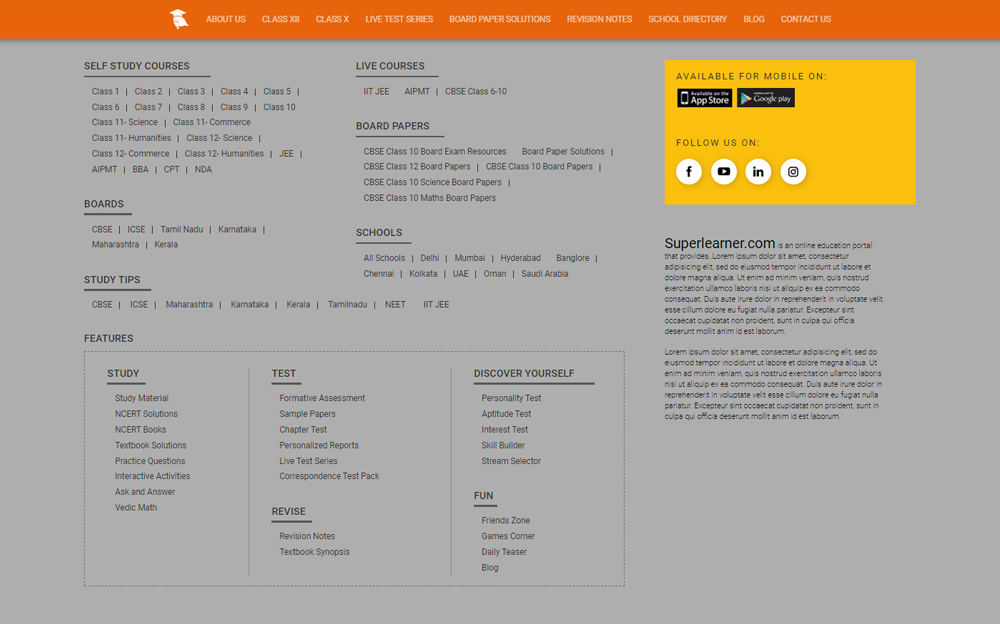This screenshot has width=1000, height=624.
Task: Open Blog in the top navigation
Action: [754, 19]
